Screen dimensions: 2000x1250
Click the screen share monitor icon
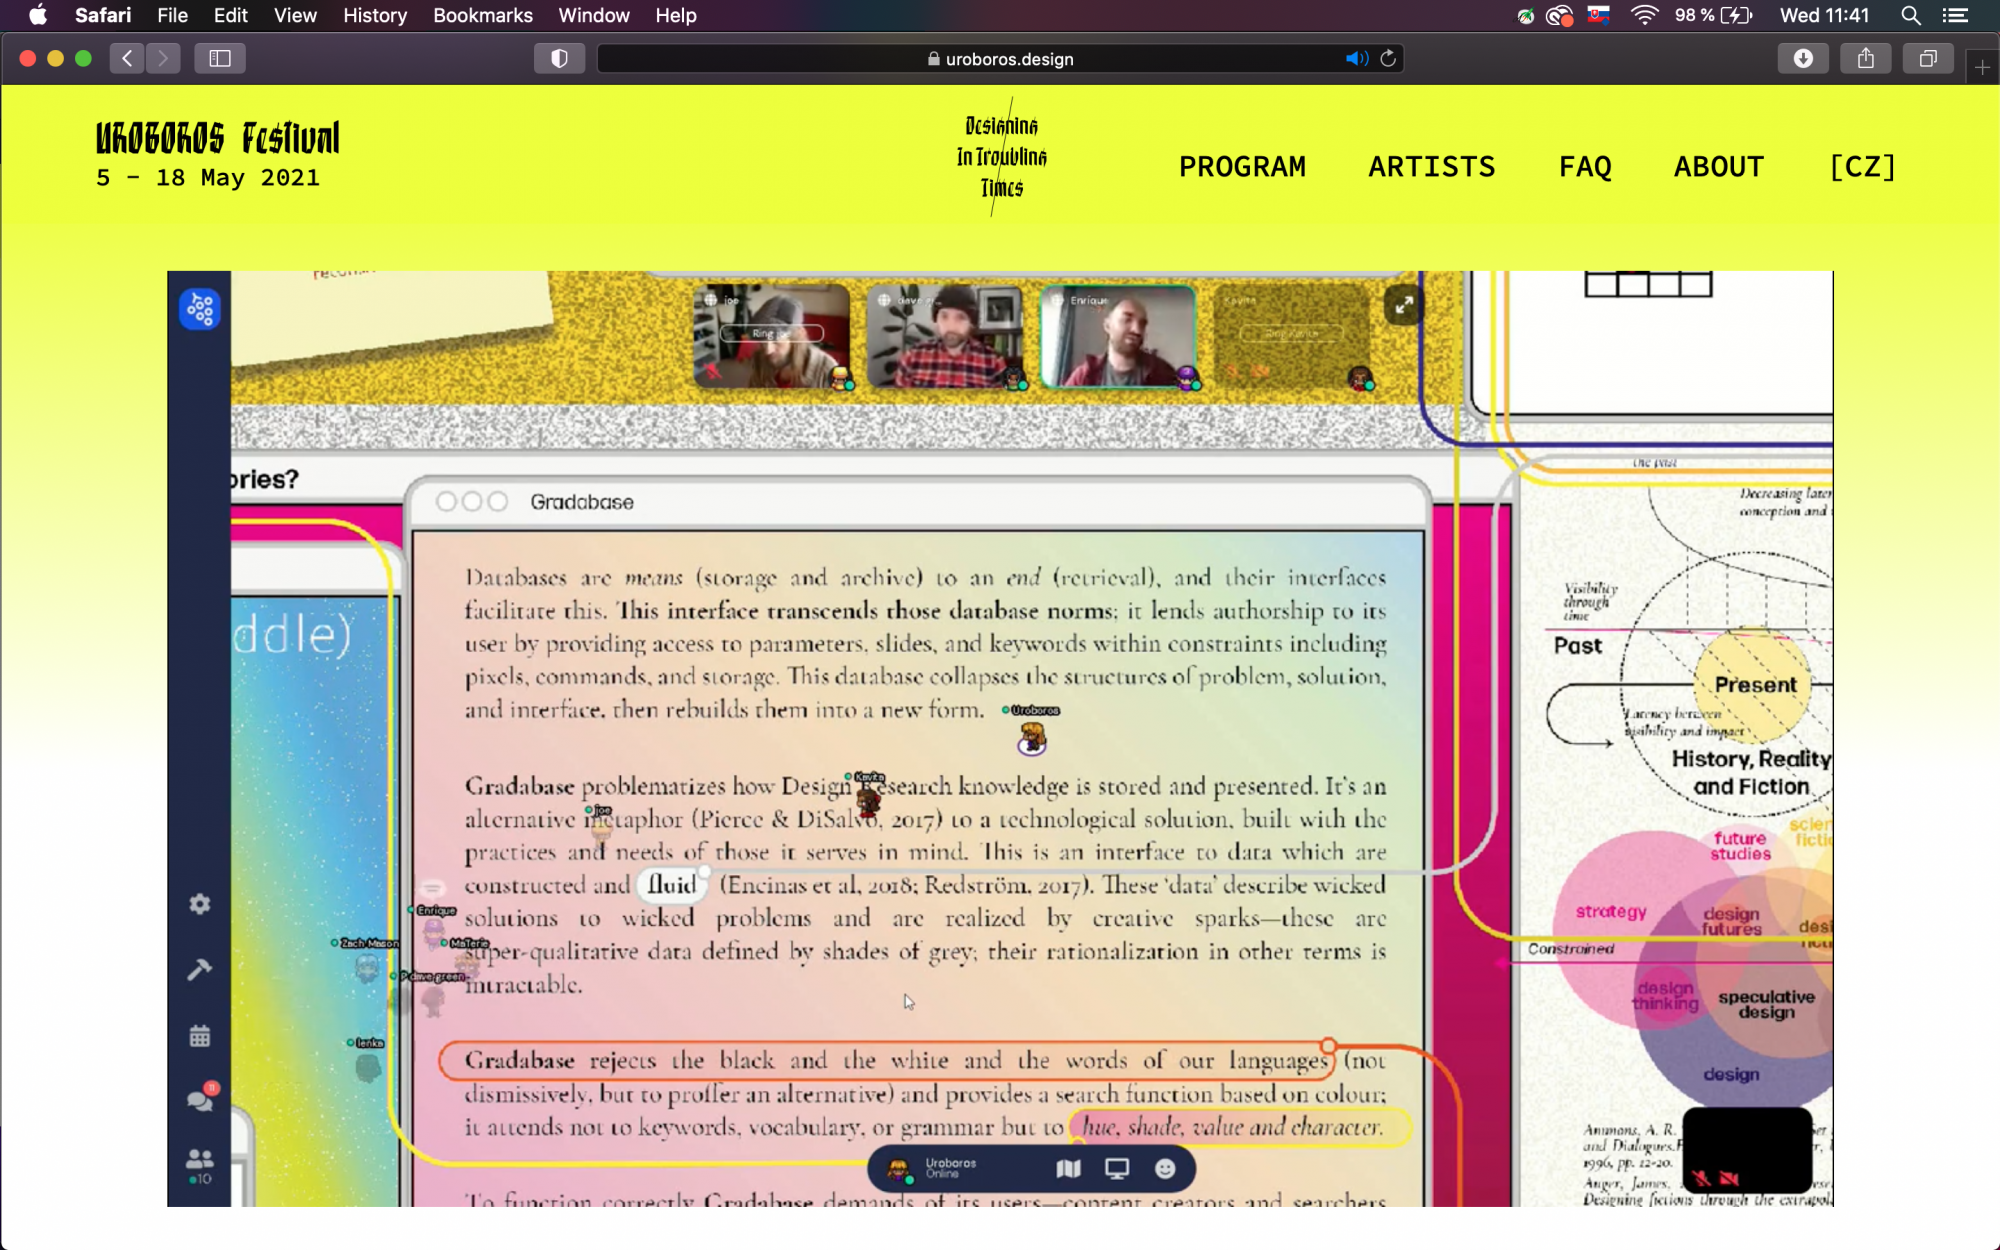[x=1117, y=1168]
